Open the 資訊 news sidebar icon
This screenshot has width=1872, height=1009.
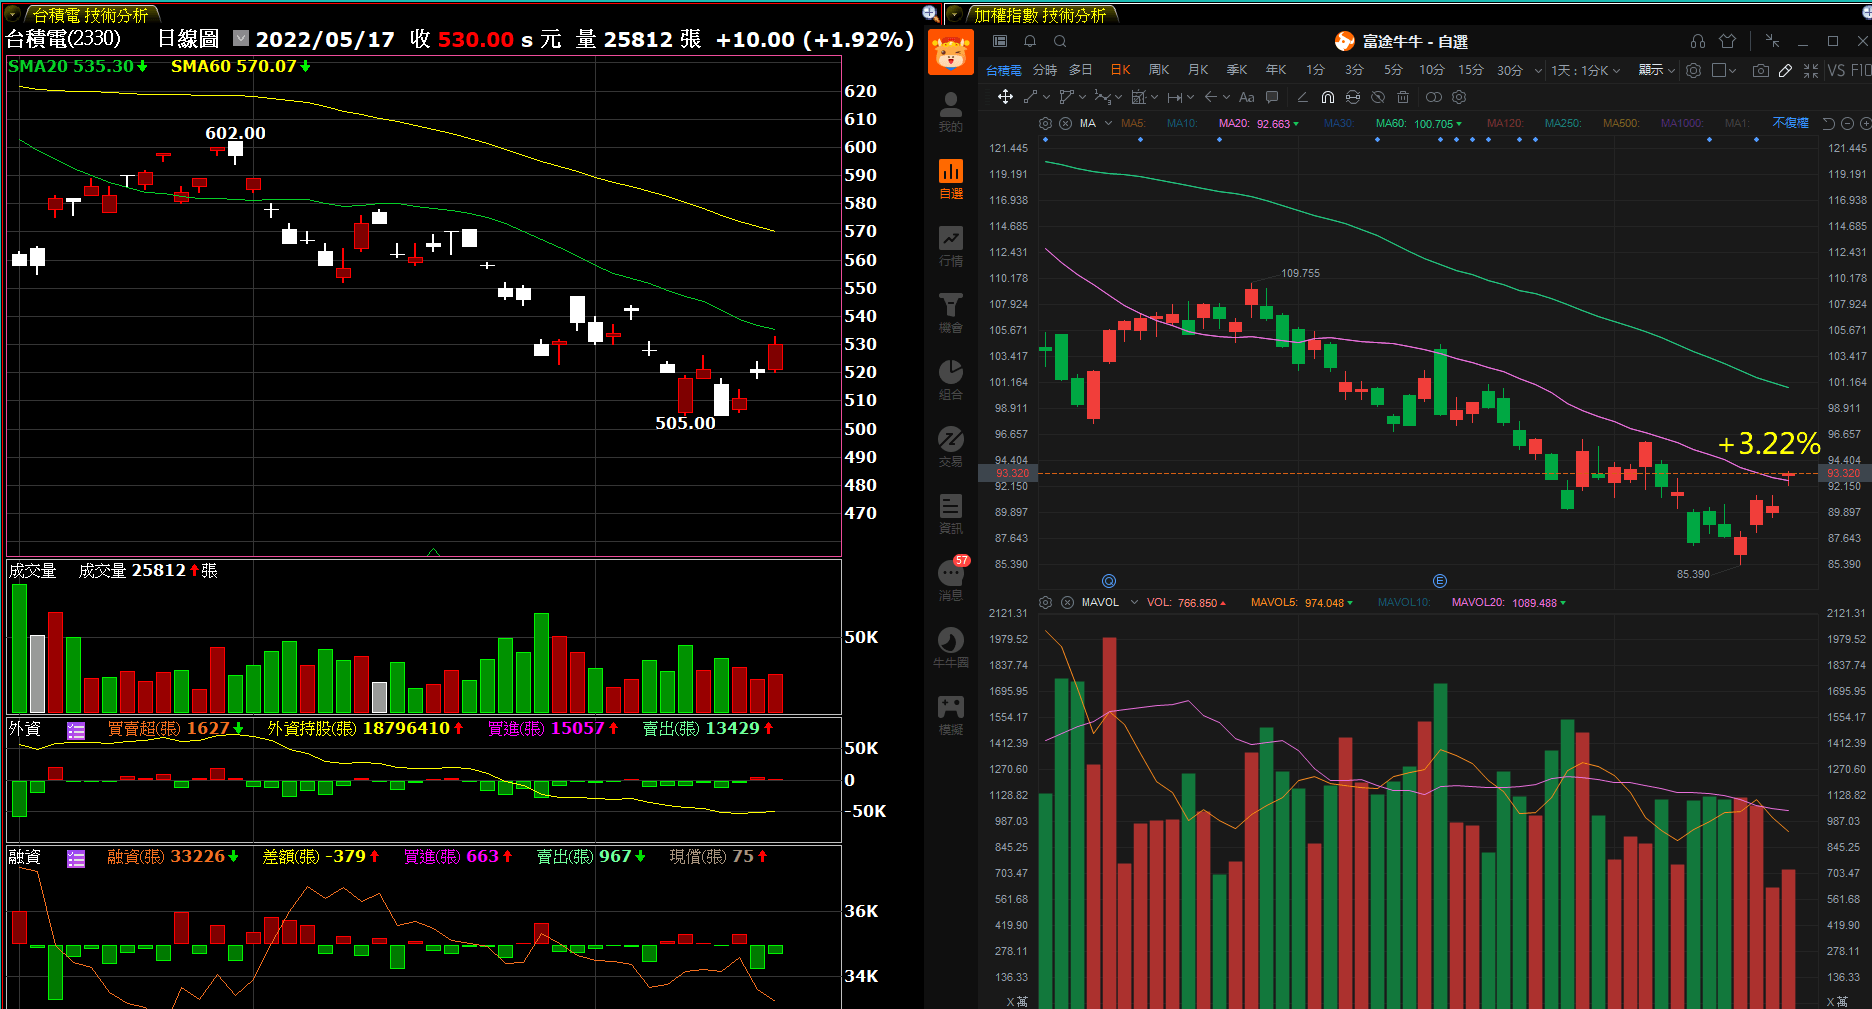coord(951,513)
